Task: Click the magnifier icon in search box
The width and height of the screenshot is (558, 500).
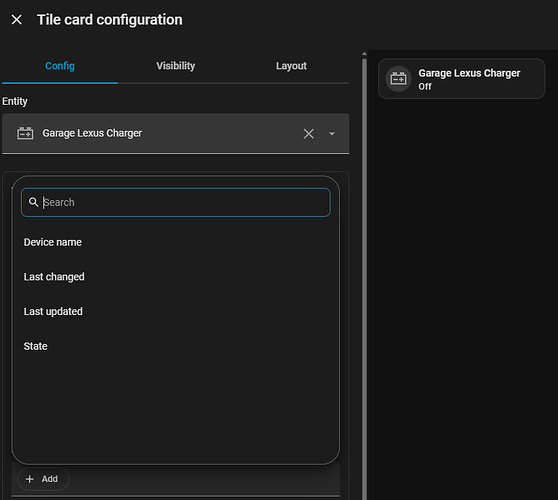Action: tap(33, 202)
